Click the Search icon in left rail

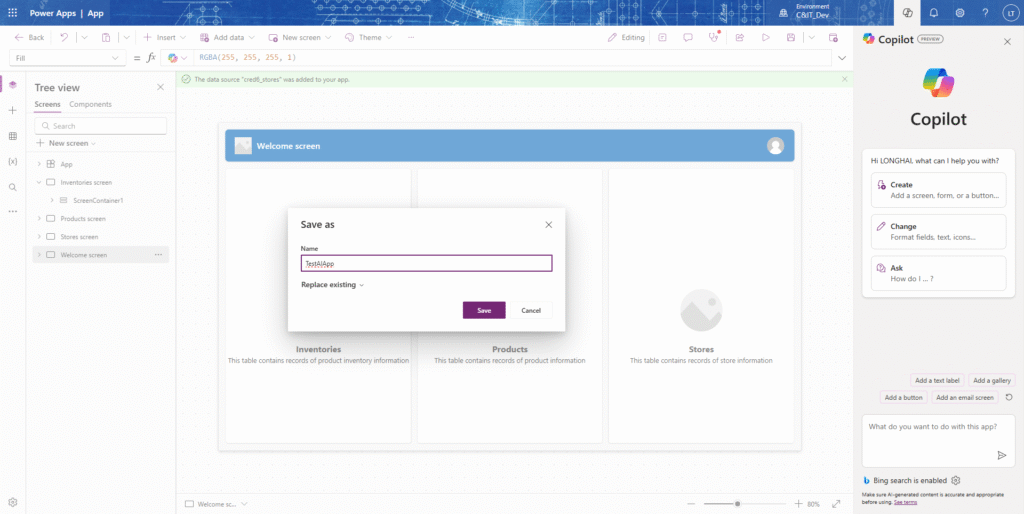tap(12, 187)
